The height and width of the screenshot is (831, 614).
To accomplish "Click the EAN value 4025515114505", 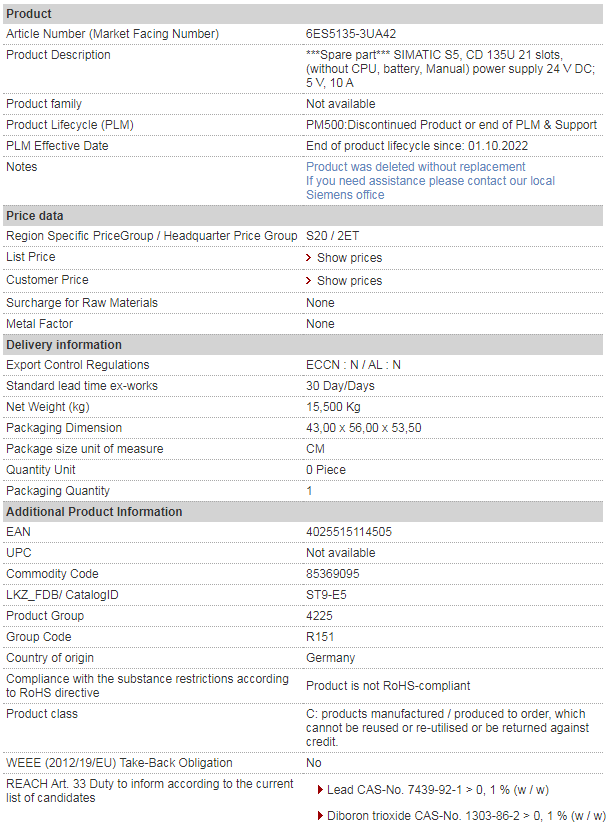I will pyautogui.click(x=349, y=532).
